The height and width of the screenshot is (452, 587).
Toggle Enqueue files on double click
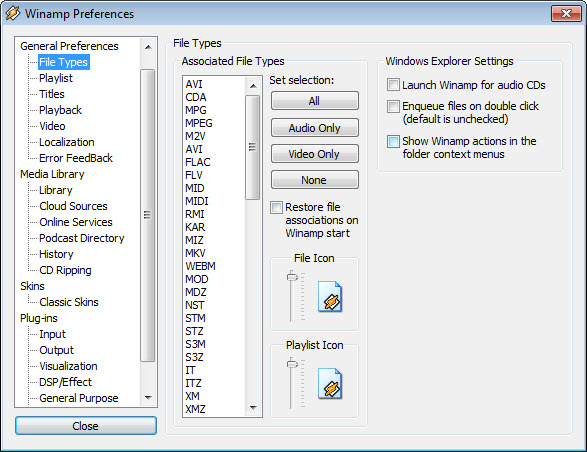pyautogui.click(x=393, y=106)
